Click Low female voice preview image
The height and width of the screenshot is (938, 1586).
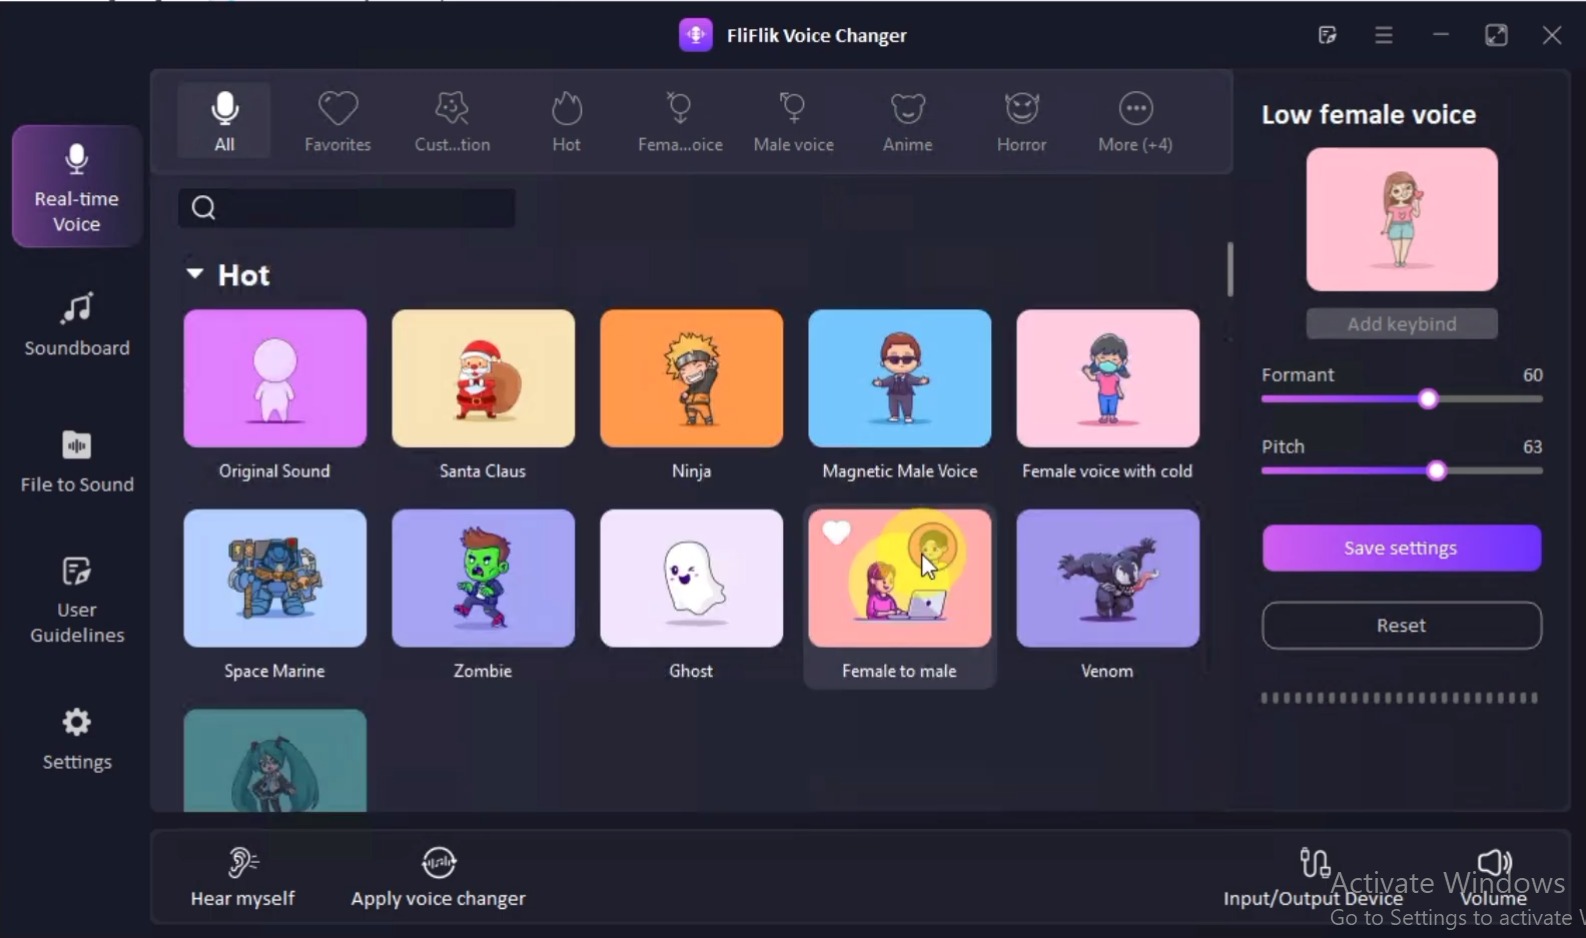1402,219
